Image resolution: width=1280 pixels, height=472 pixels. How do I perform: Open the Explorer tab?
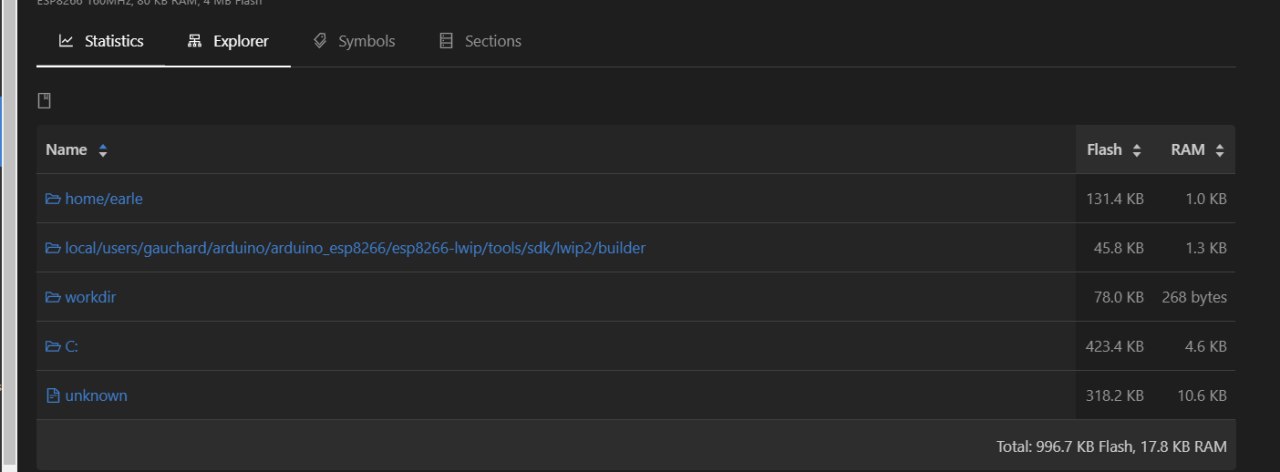click(x=228, y=41)
